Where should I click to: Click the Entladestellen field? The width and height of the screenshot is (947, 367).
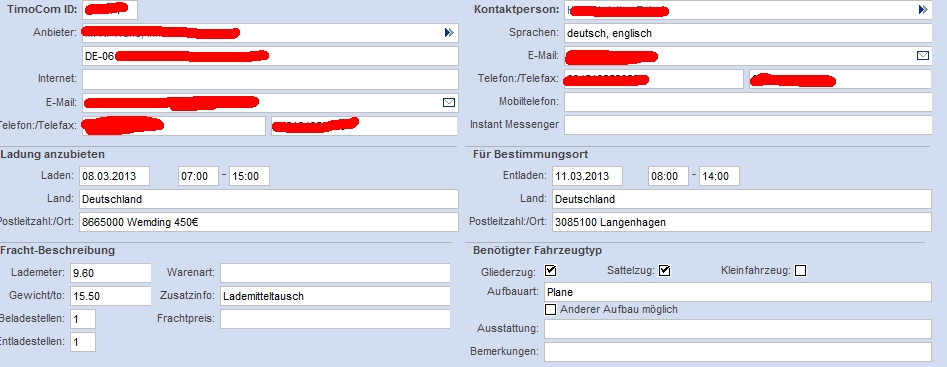[83, 342]
